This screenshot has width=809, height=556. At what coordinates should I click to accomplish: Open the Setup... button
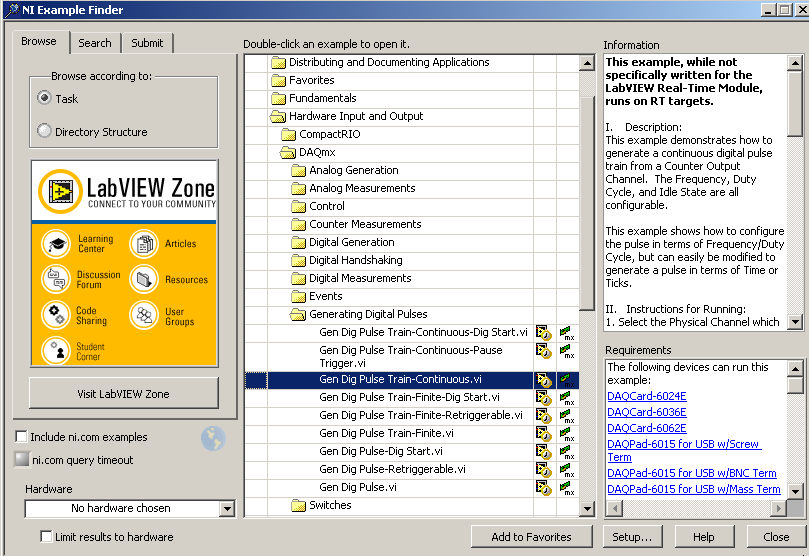pos(632,537)
